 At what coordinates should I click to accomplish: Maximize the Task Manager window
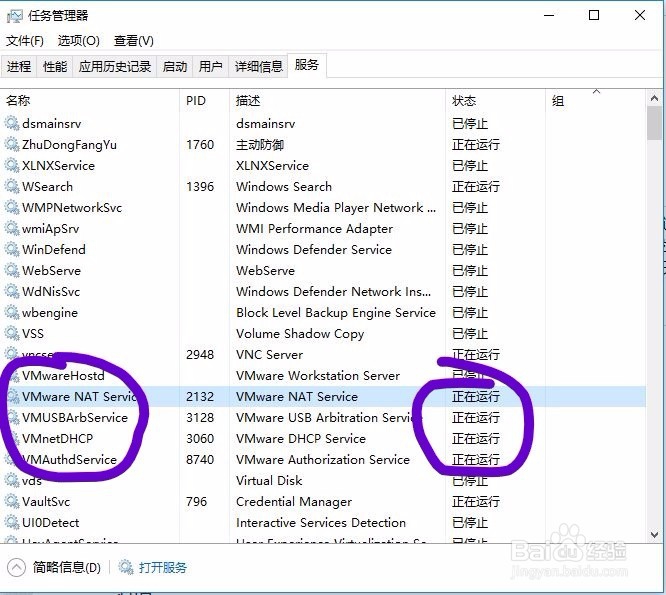(594, 15)
